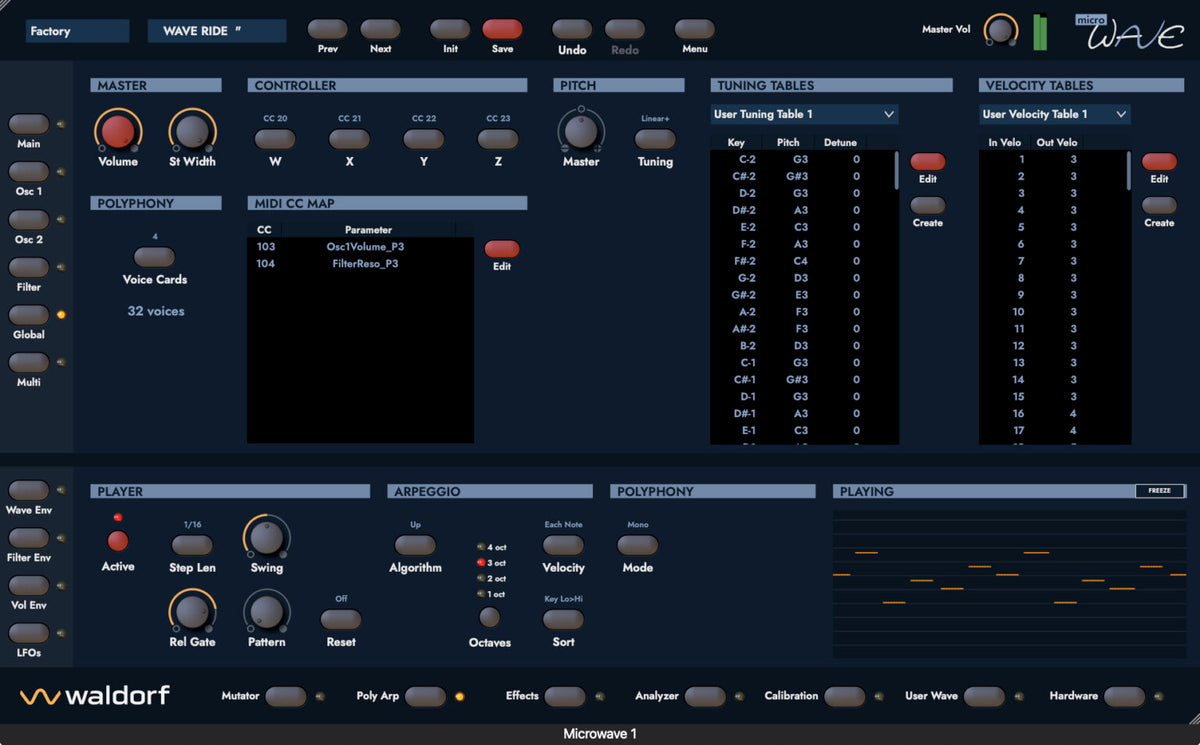Click the Voice Cards selector button
This screenshot has width=1200, height=745.
(x=154, y=257)
